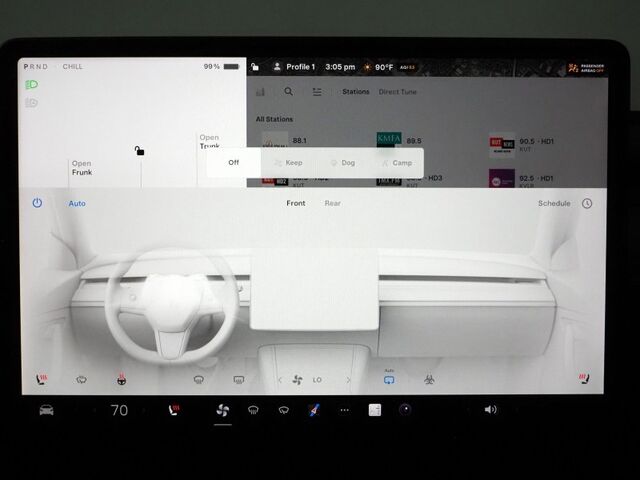Image resolution: width=640 pixels, height=480 pixels.
Task: Toggle driver seat heater in climate panel
Action: pyautogui.click(x=41, y=379)
